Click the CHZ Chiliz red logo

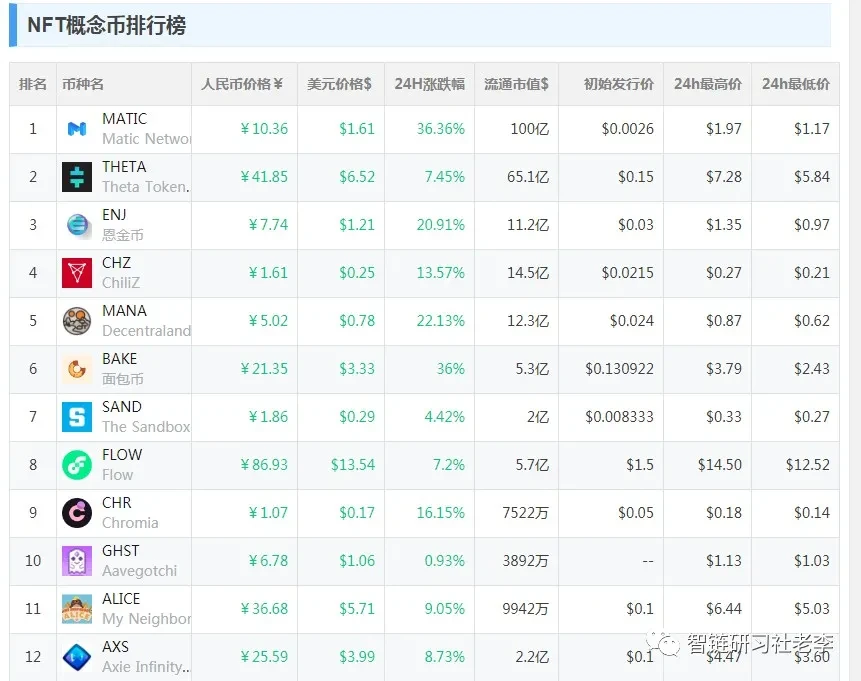tap(77, 273)
